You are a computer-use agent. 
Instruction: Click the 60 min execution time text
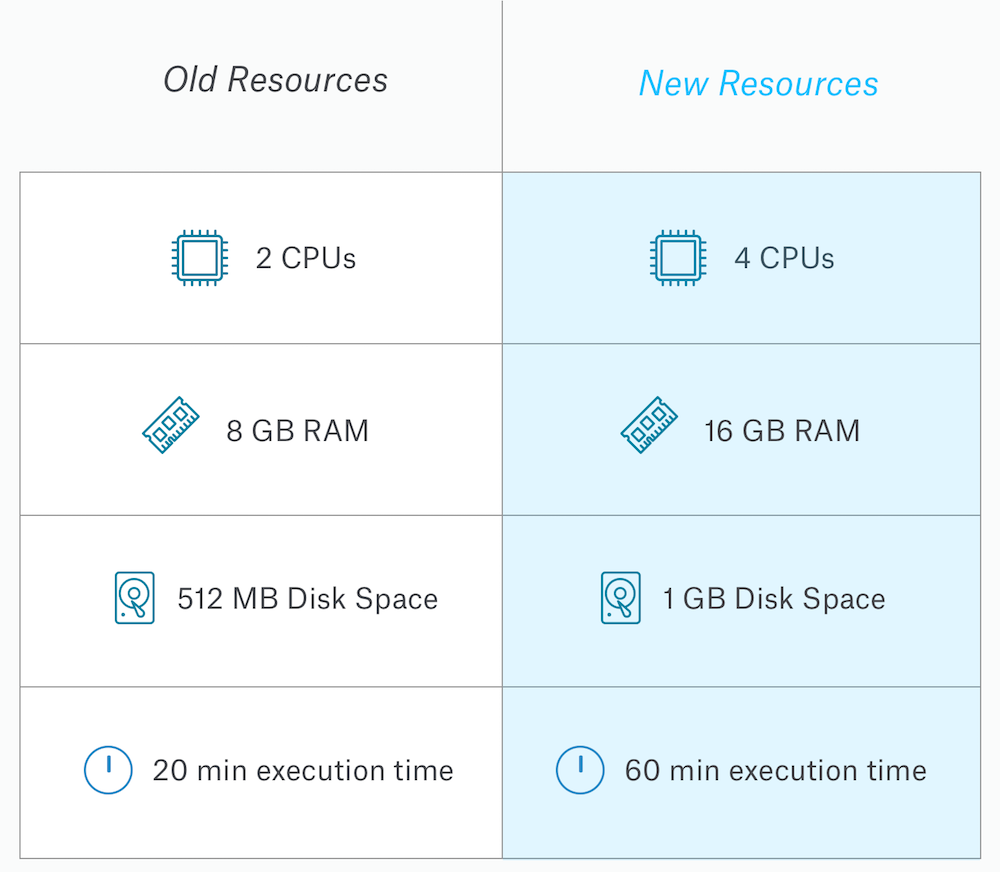pyautogui.click(x=775, y=771)
